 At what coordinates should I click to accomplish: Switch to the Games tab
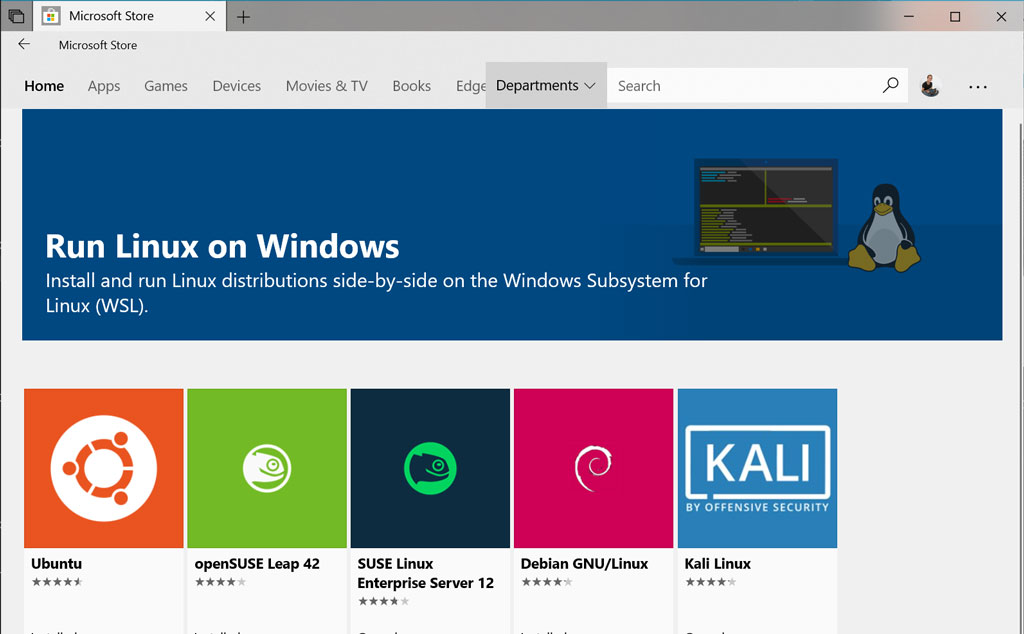[x=166, y=86]
